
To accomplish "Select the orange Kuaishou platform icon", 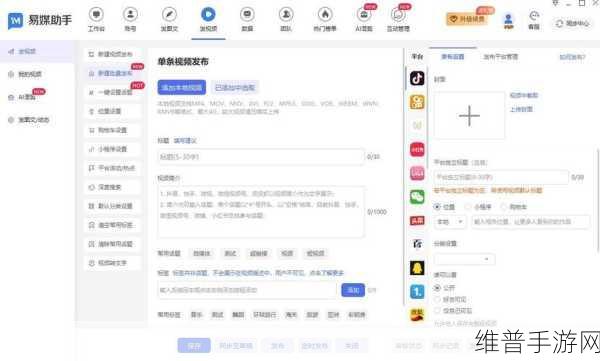I will click(417, 102).
